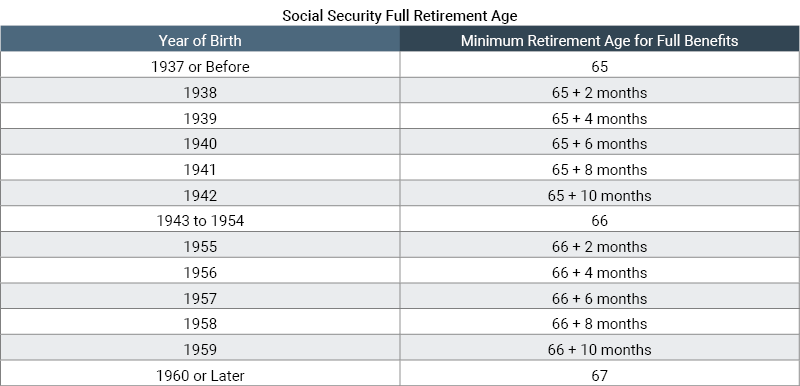This screenshot has height=386, width=800.
Task: Select the 1938 birth year cell
Action: 200,93
